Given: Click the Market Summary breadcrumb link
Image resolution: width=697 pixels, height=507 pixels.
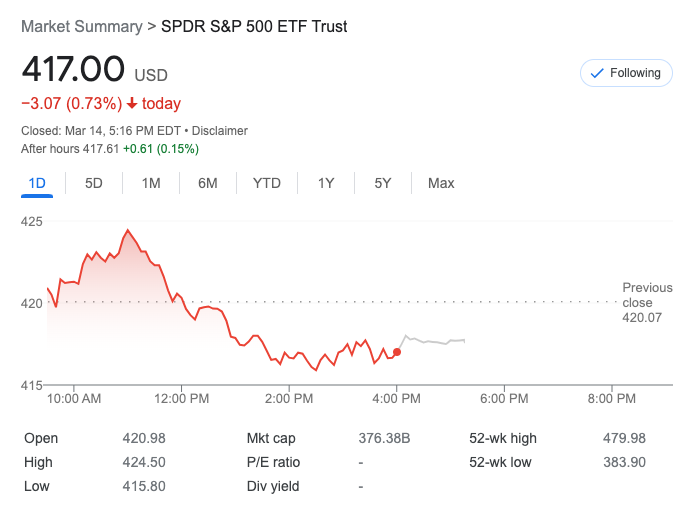Looking at the screenshot, I should 81,27.
